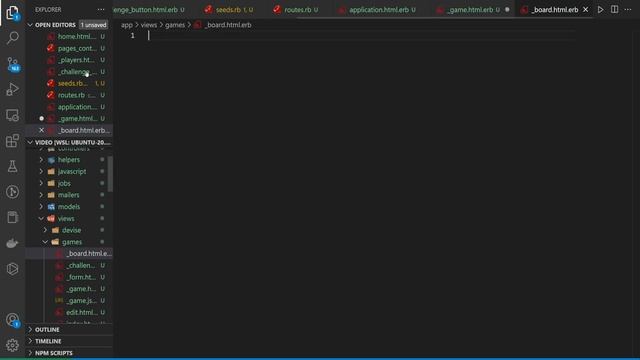Open the Manage gear settings icon
Image resolution: width=640 pixels, height=360 pixels.
(13, 345)
